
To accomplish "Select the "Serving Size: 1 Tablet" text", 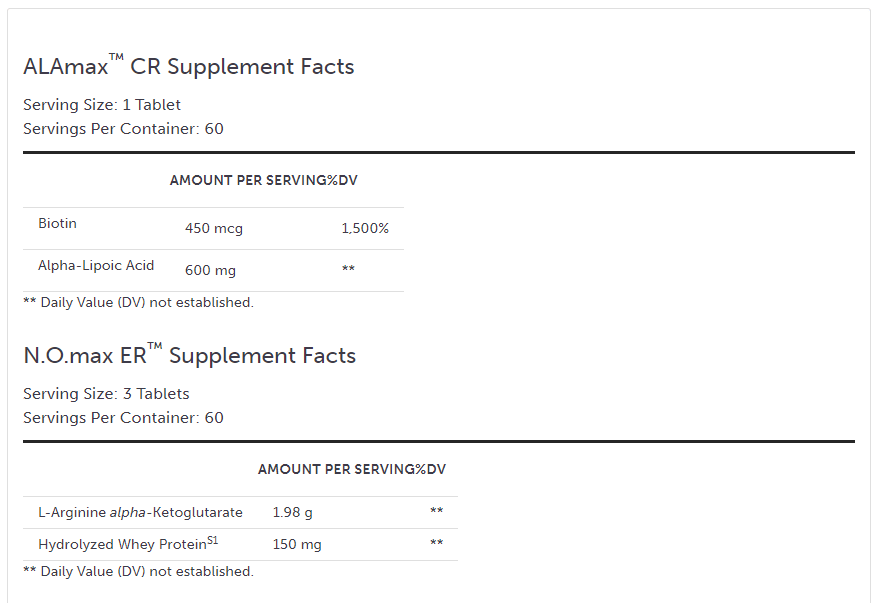I will coord(102,104).
